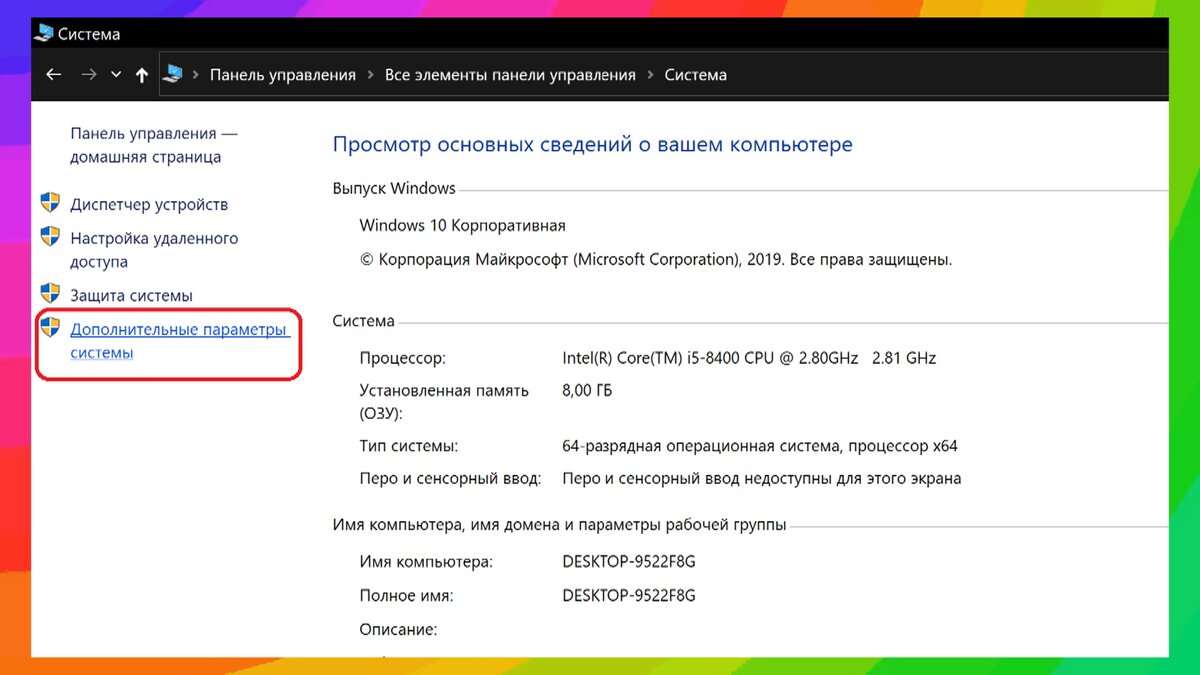
Task: Select Windows 10 Корпоративная text
Action: click(x=462, y=225)
